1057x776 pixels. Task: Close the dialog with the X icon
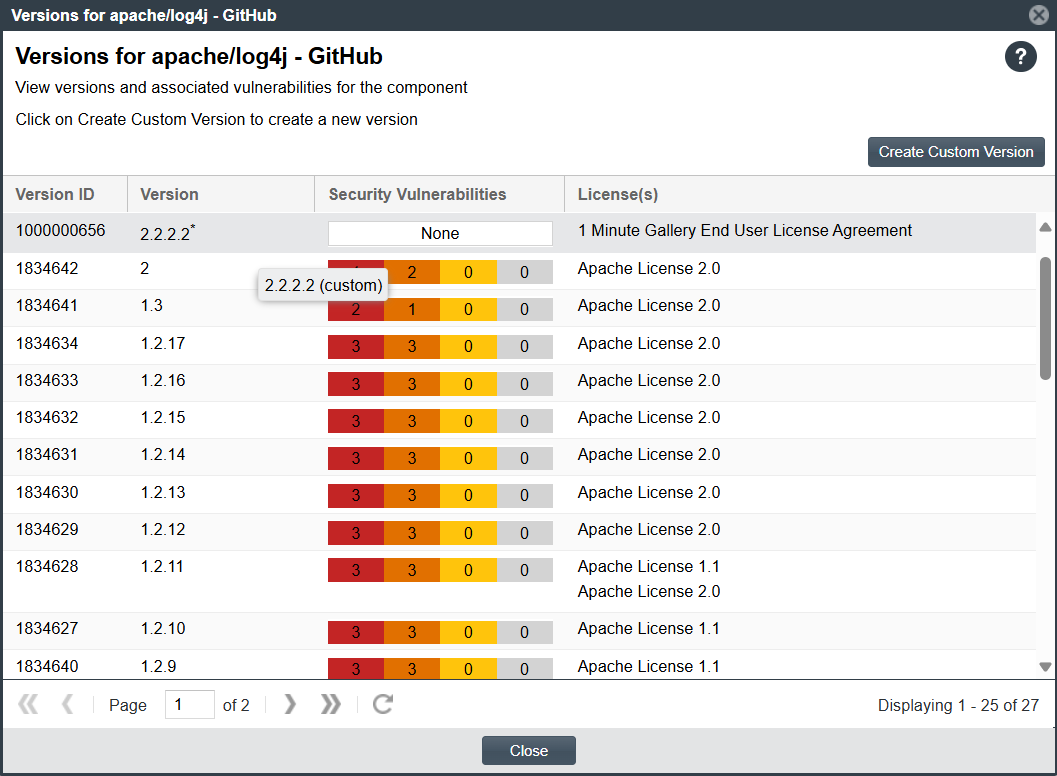pos(1039,15)
